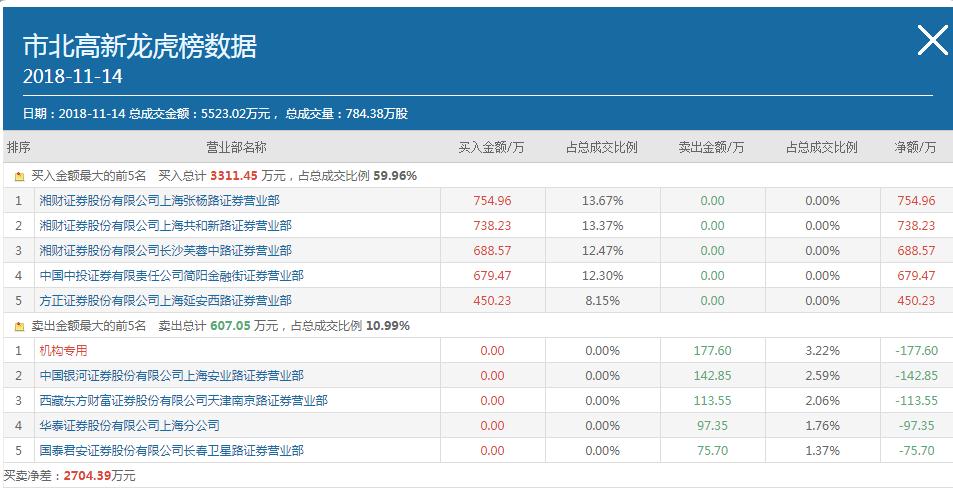Click the 13.37% ratio cell
The image size is (953, 489).
pos(602,225)
